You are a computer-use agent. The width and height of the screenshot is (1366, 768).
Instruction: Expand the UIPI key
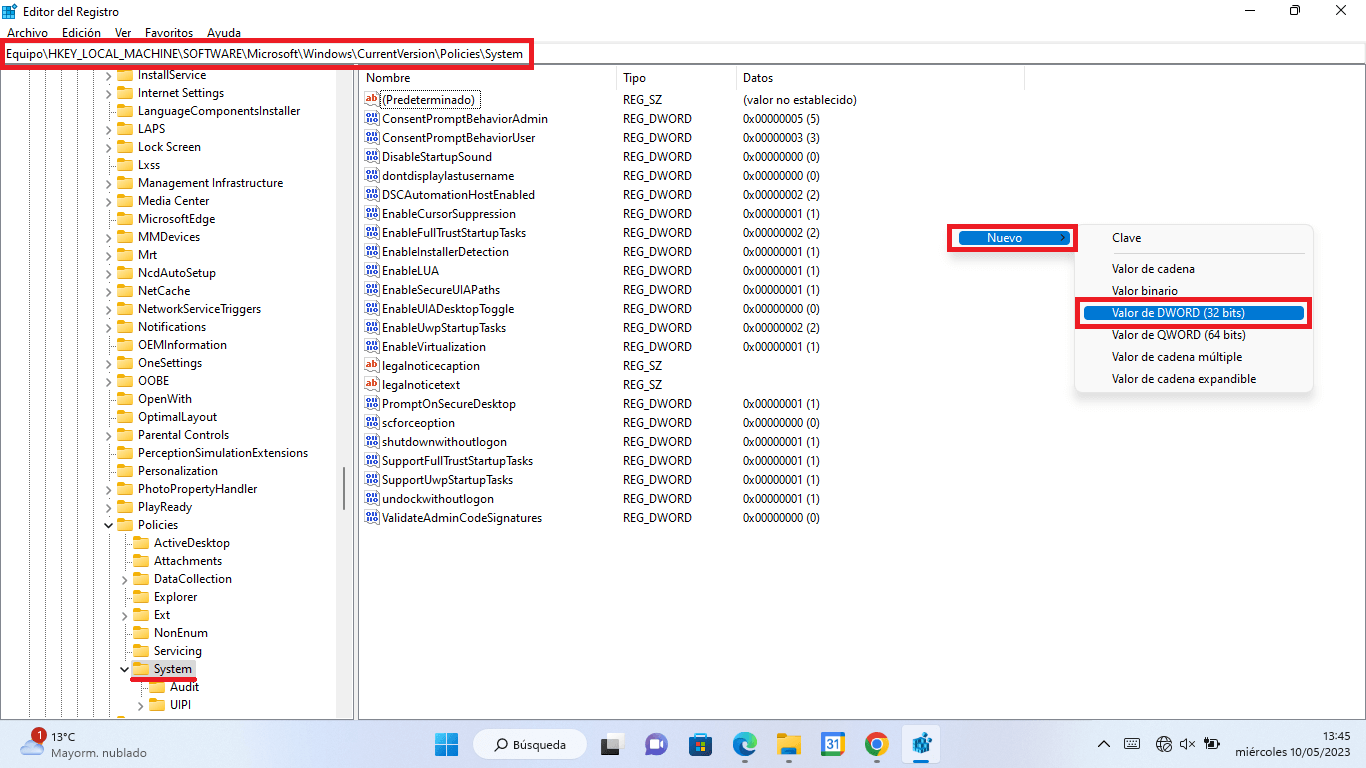(x=140, y=705)
